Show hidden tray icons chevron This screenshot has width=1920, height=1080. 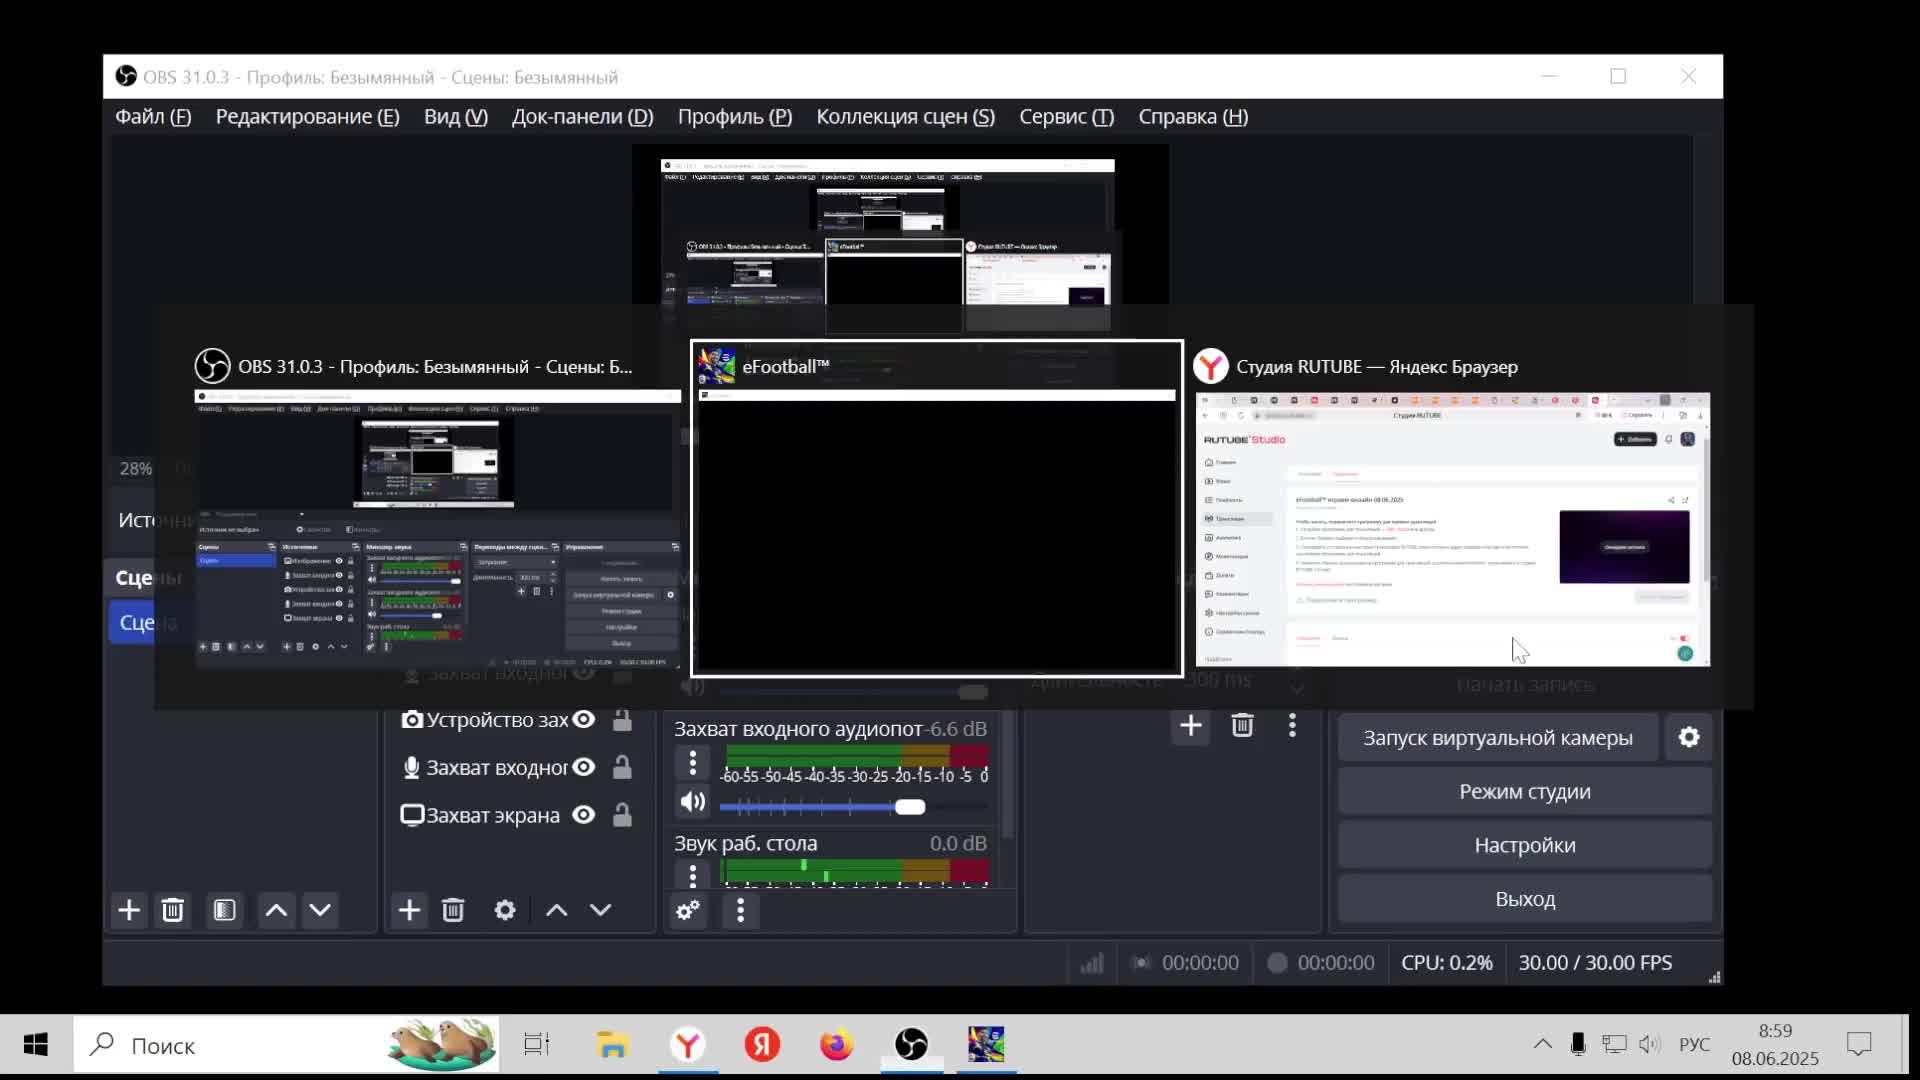[1542, 1045]
